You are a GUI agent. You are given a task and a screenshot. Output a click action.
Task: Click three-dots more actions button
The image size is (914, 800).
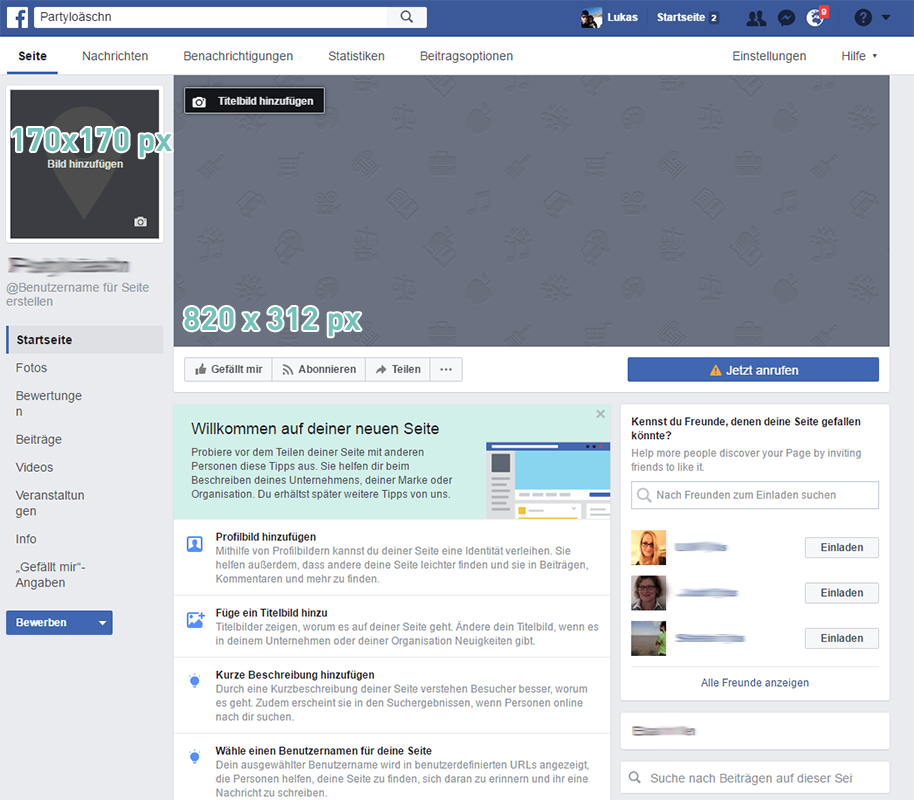pos(446,370)
